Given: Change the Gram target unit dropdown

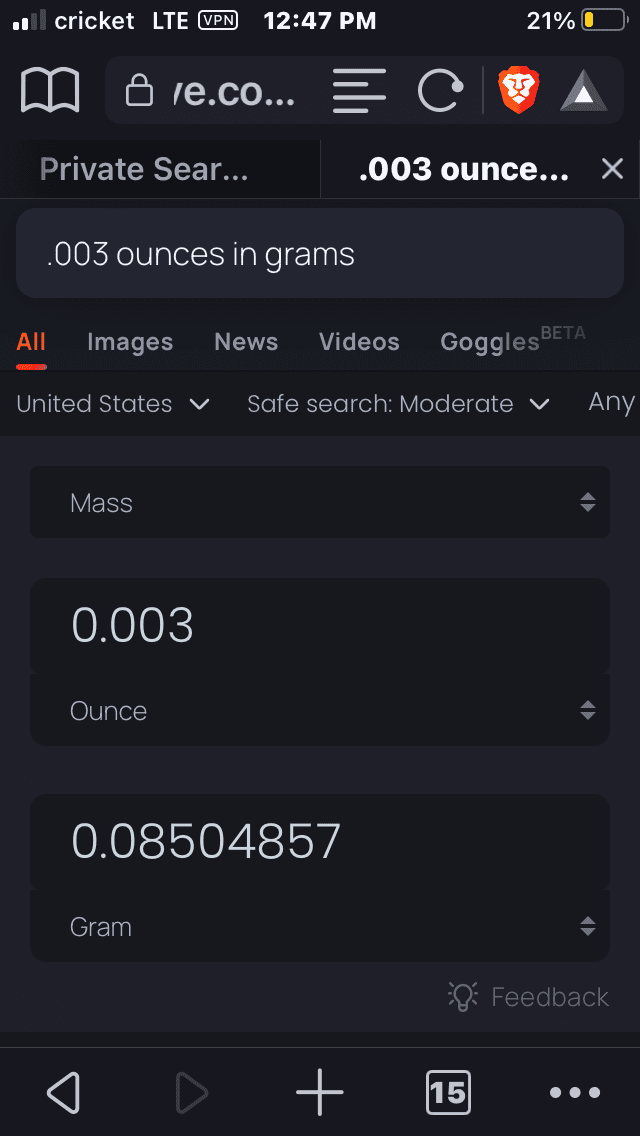Looking at the screenshot, I should click(x=320, y=927).
